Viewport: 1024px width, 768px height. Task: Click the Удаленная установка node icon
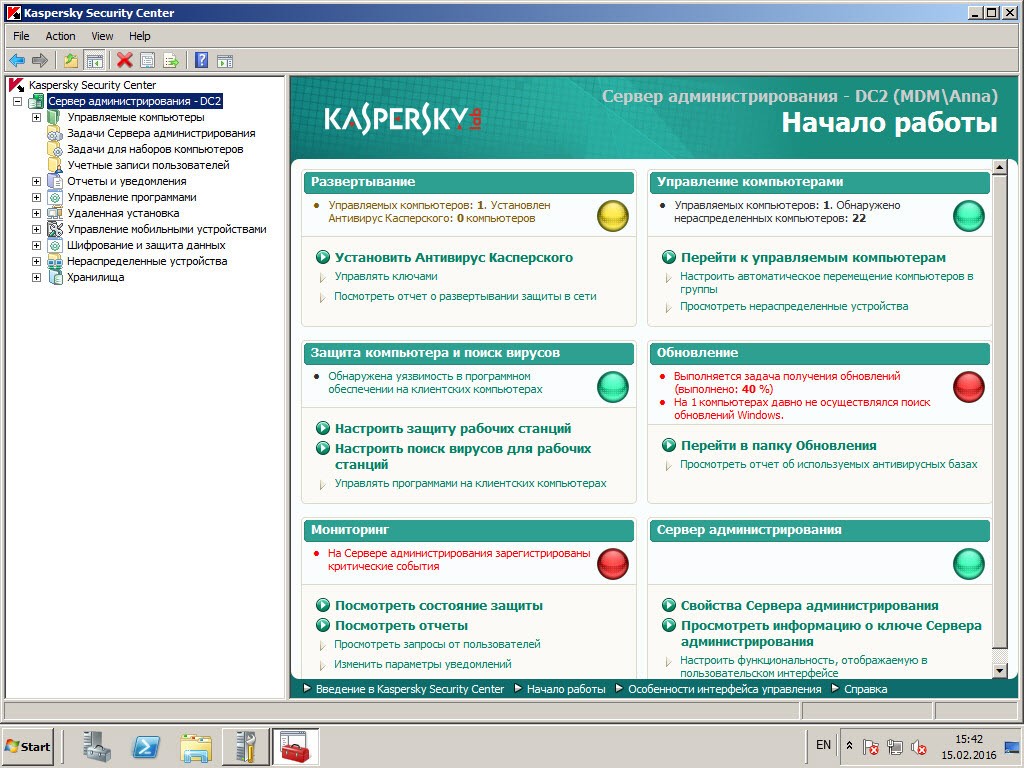point(55,214)
